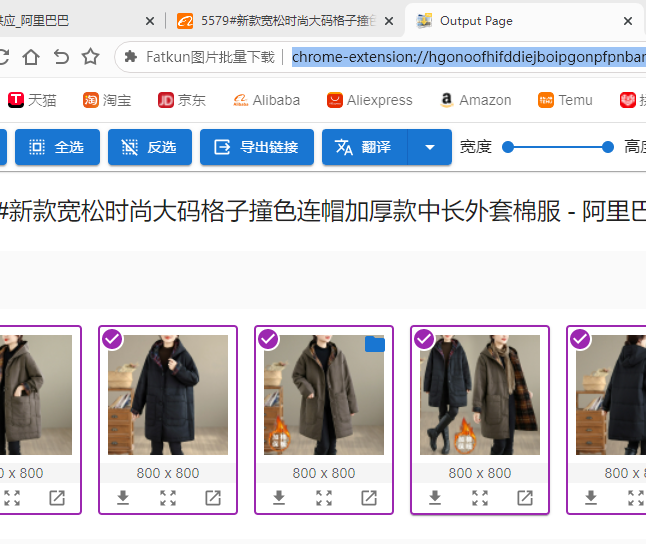Open black coat image in new tab
Screen dimensions: 646x544
click(x=213, y=498)
